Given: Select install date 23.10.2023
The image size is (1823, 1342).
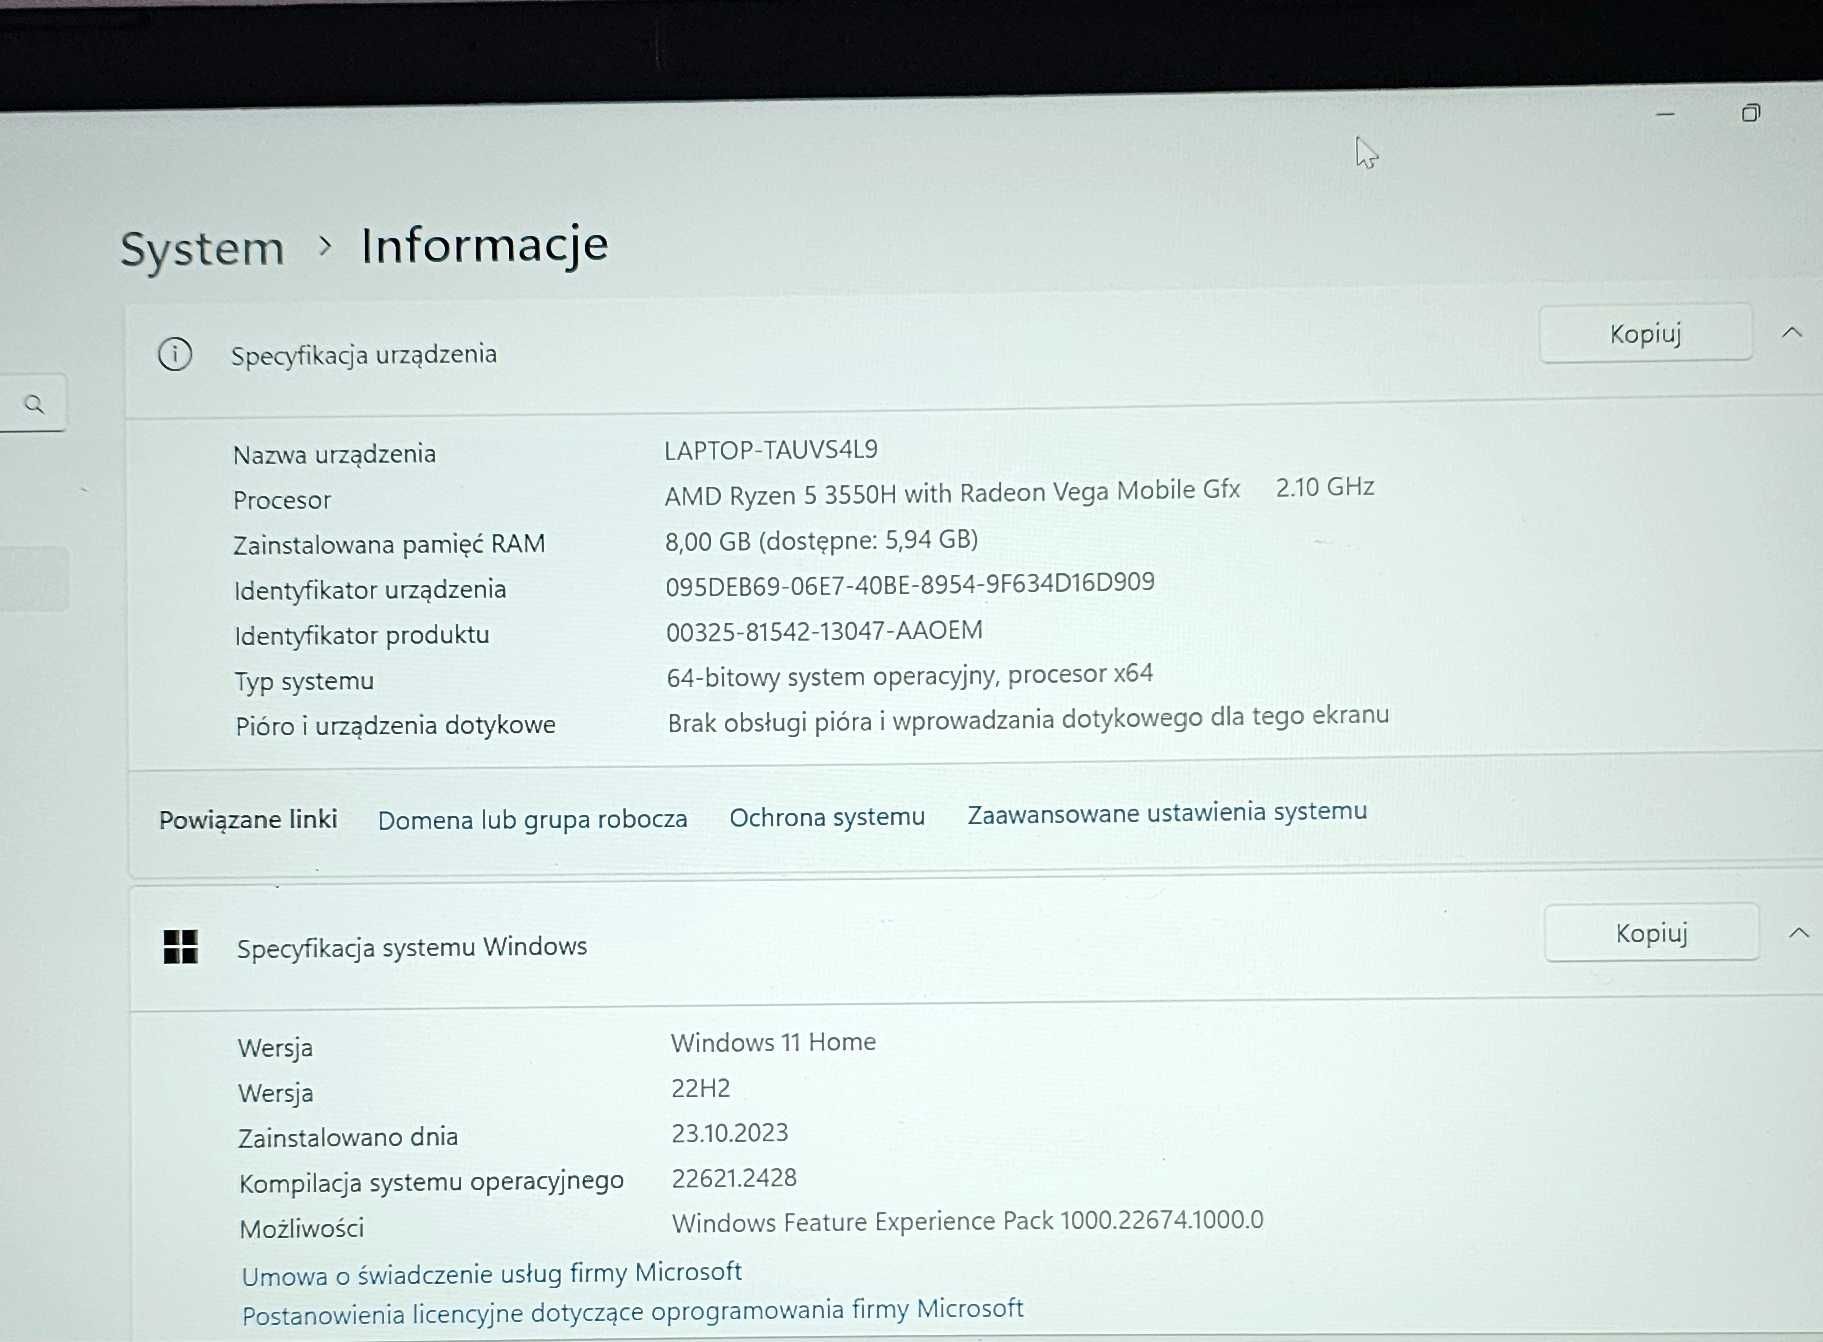Looking at the screenshot, I should click(x=730, y=1133).
